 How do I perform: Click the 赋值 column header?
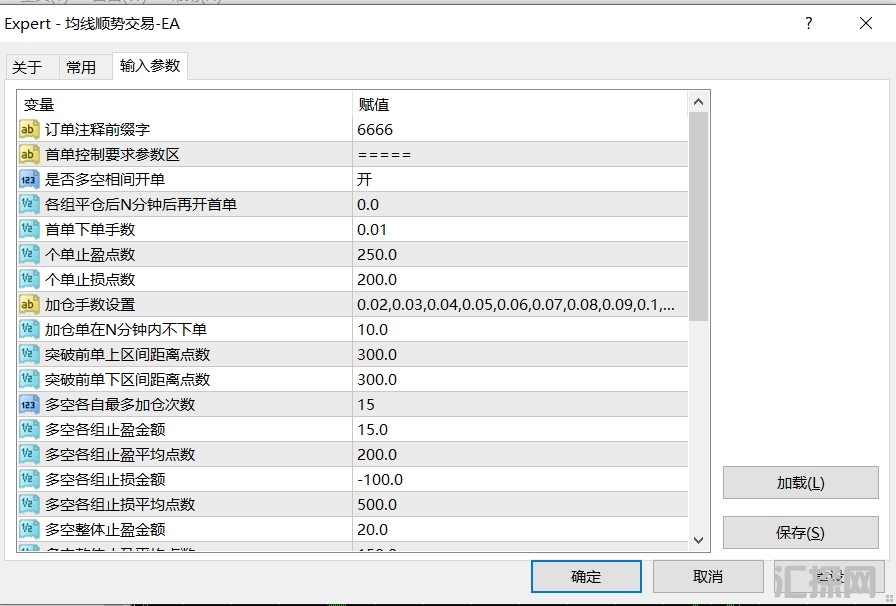tap(374, 105)
